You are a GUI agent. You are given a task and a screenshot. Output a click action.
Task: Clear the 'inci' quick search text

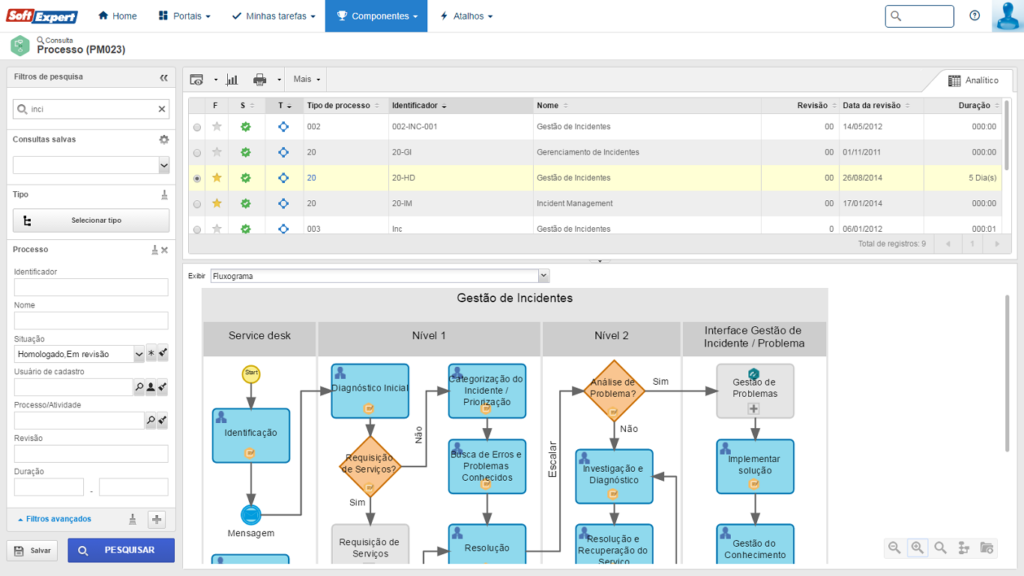[x=162, y=109]
